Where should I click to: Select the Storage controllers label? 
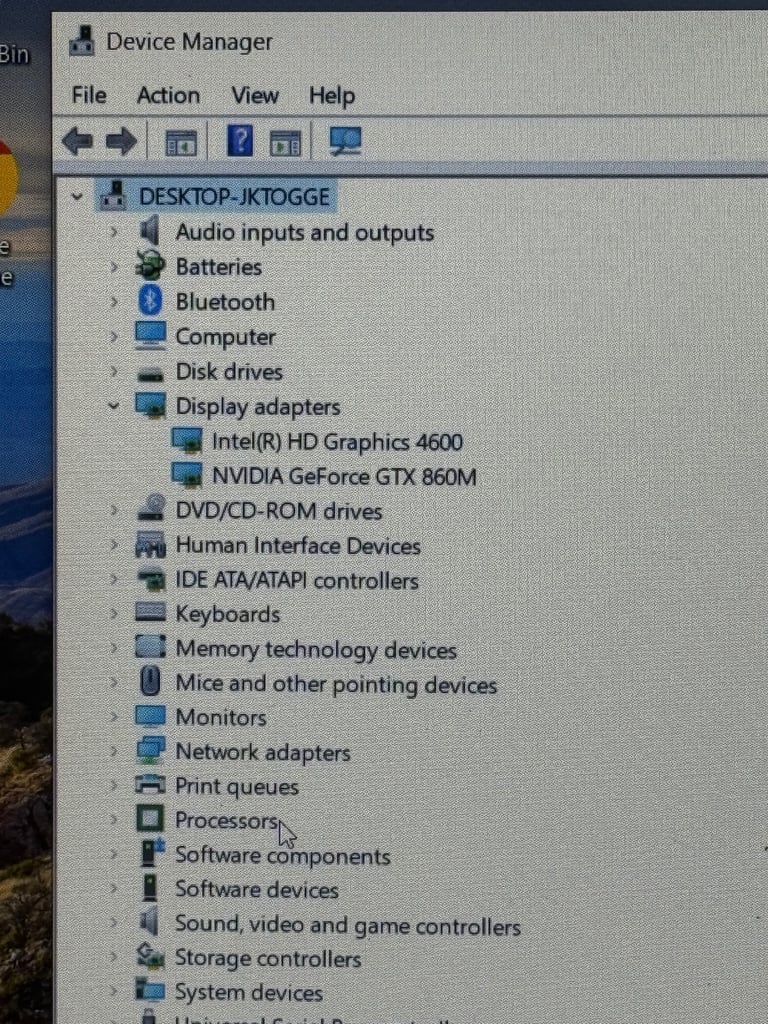pos(268,959)
